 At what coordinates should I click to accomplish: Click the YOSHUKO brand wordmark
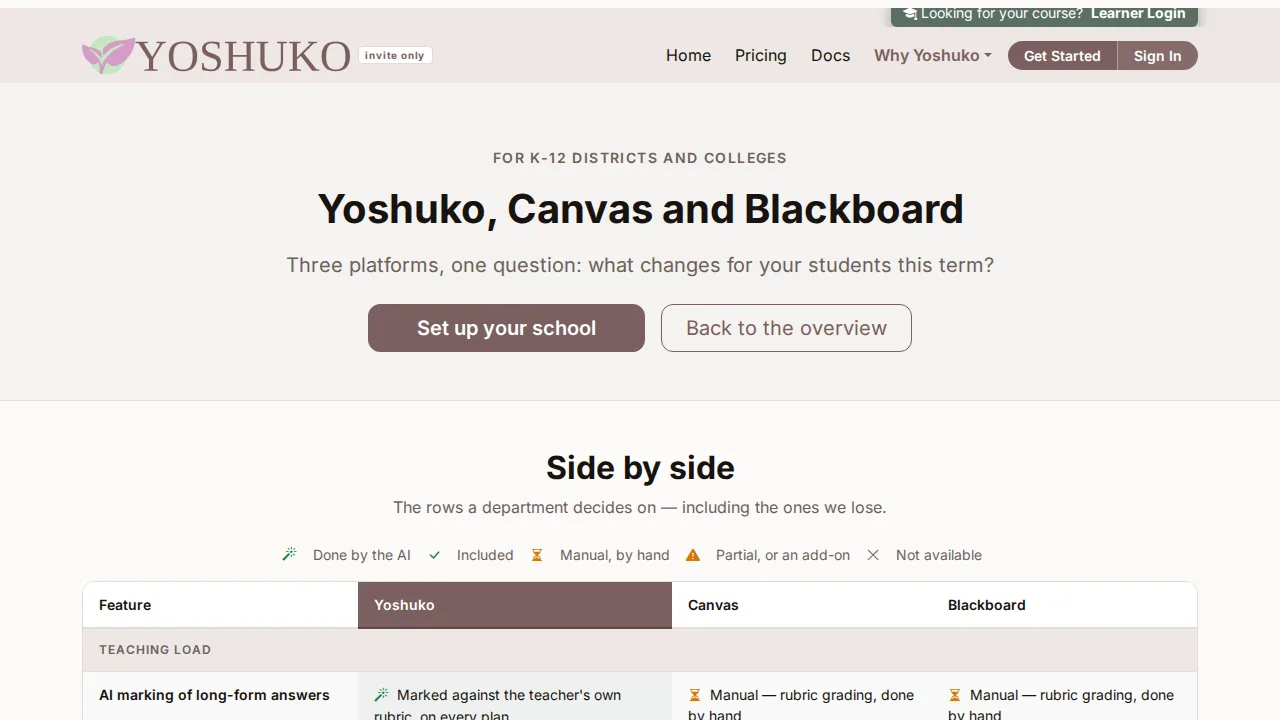244,57
